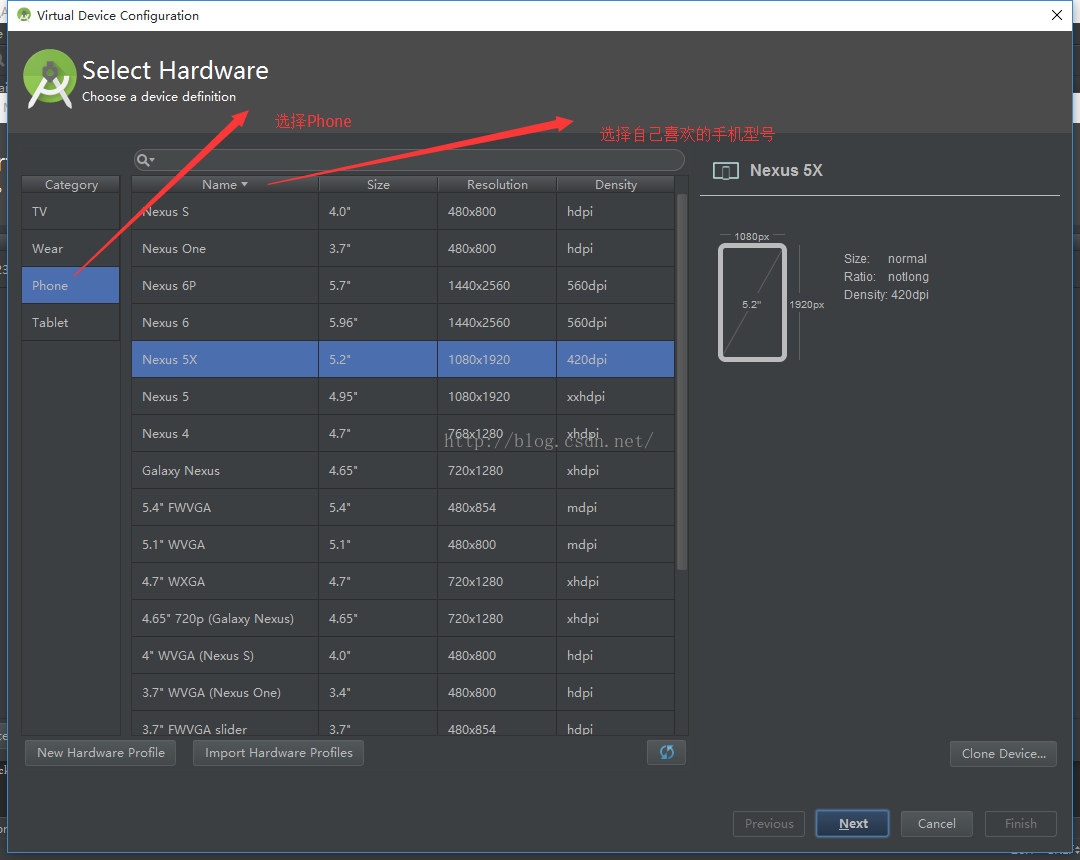Sort by the Density column header
This screenshot has height=860, width=1080.
point(615,185)
